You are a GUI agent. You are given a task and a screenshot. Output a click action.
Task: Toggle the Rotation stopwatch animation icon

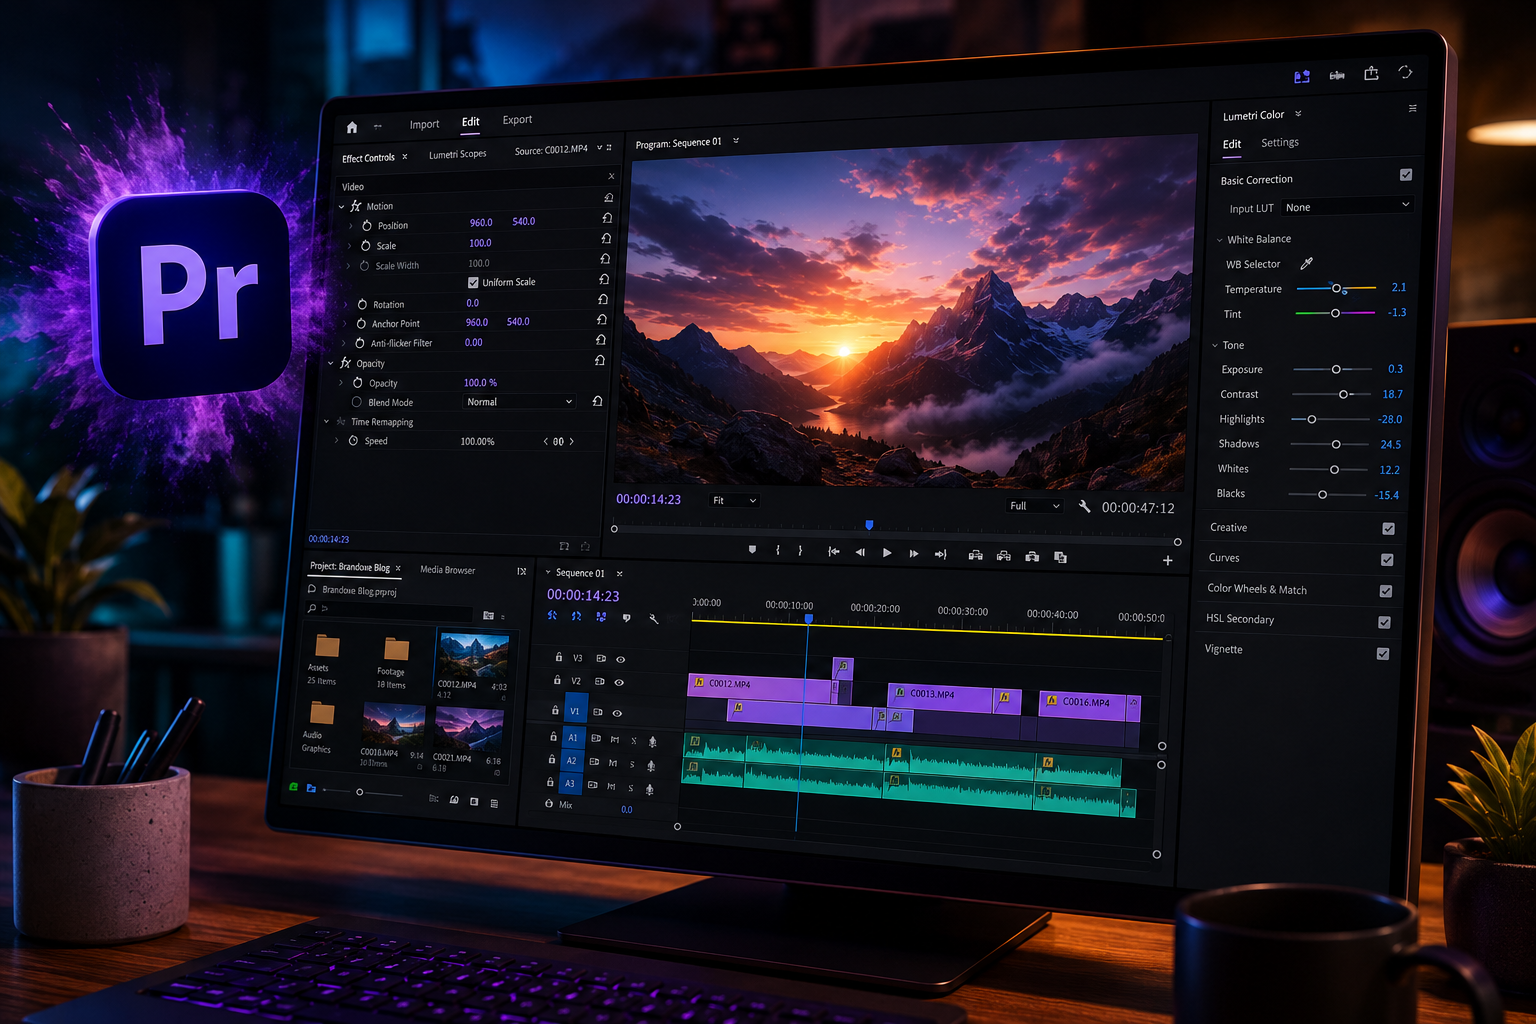(362, 304)
